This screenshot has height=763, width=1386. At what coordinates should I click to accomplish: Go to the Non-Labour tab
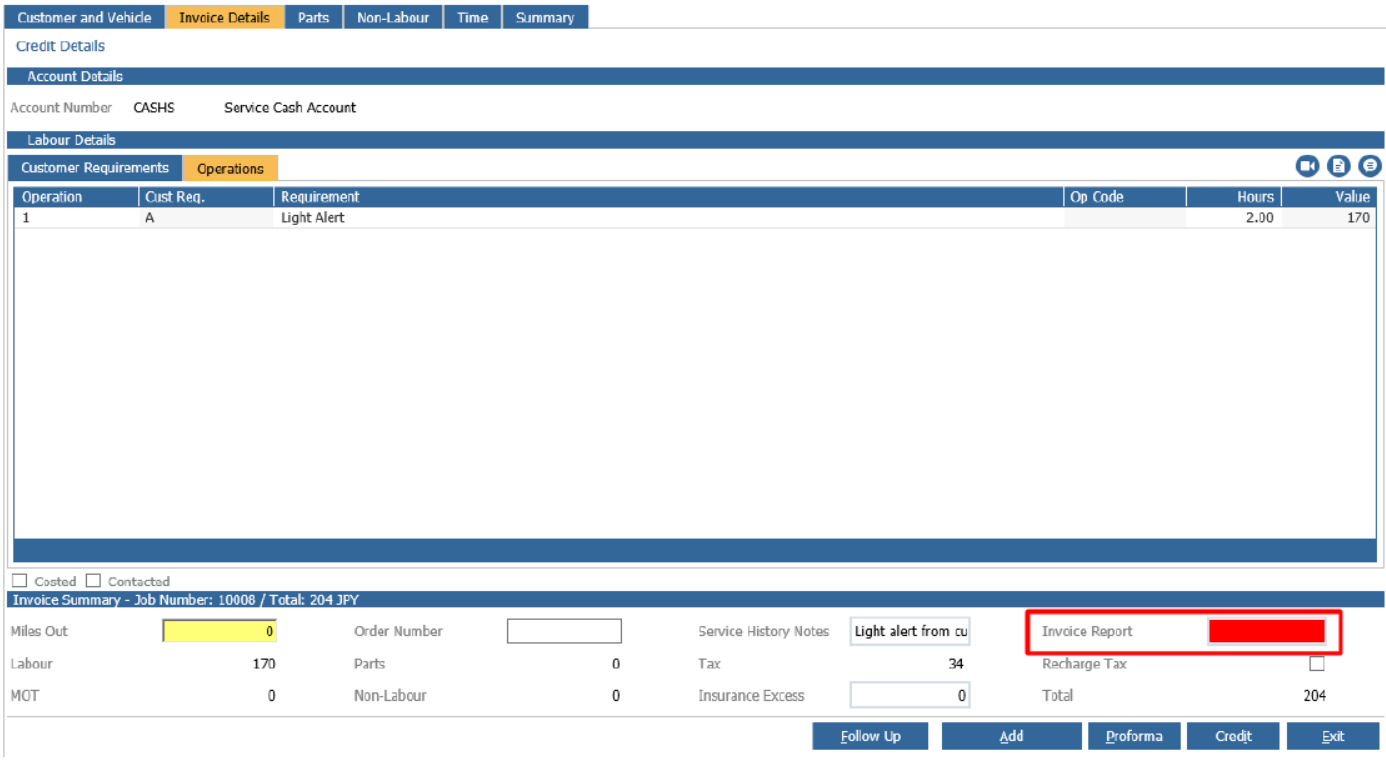(393, 17)
